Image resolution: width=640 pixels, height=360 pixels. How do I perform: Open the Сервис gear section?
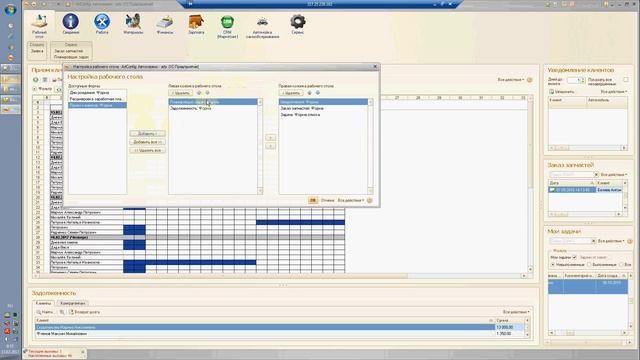(298, 24)
